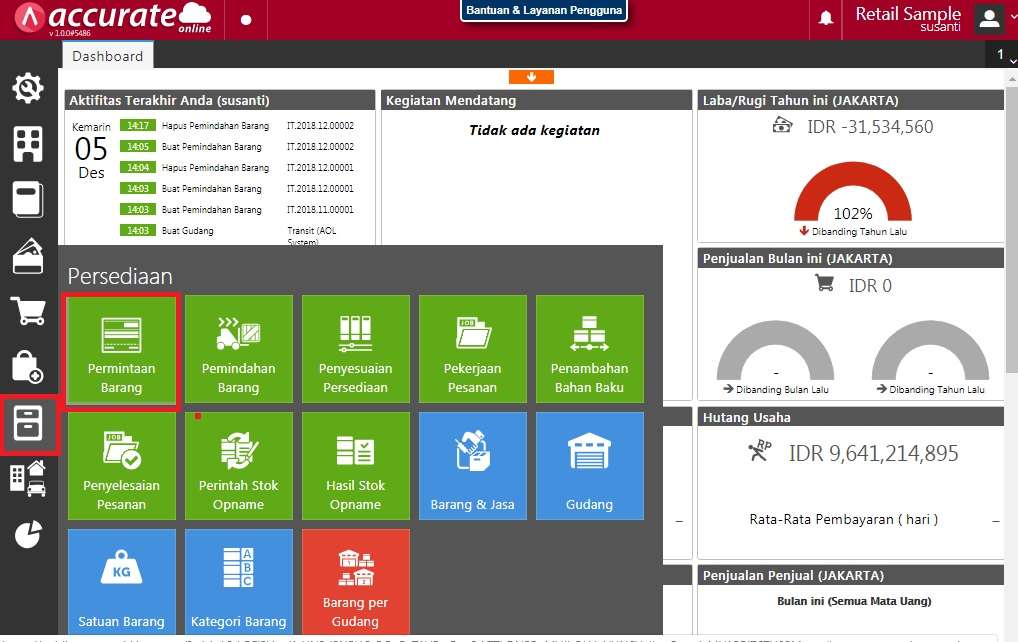Open Retail Sample susanti account menu
The width and height of the screenshot is (1018, 642).
tap(908, 19)
